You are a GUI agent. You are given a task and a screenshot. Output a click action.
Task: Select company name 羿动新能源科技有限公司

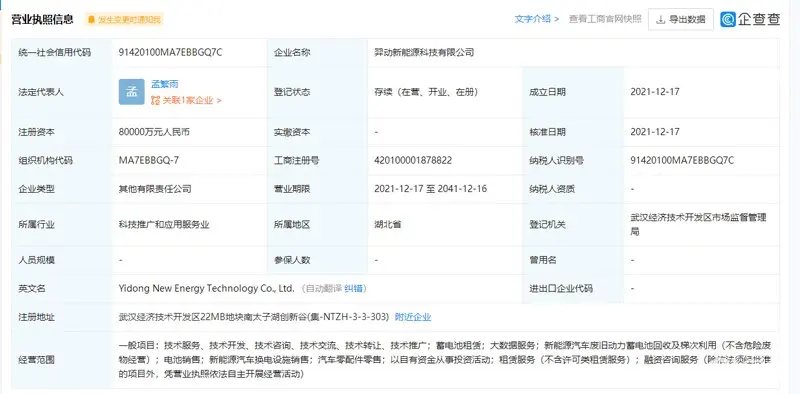coord(424,52)
